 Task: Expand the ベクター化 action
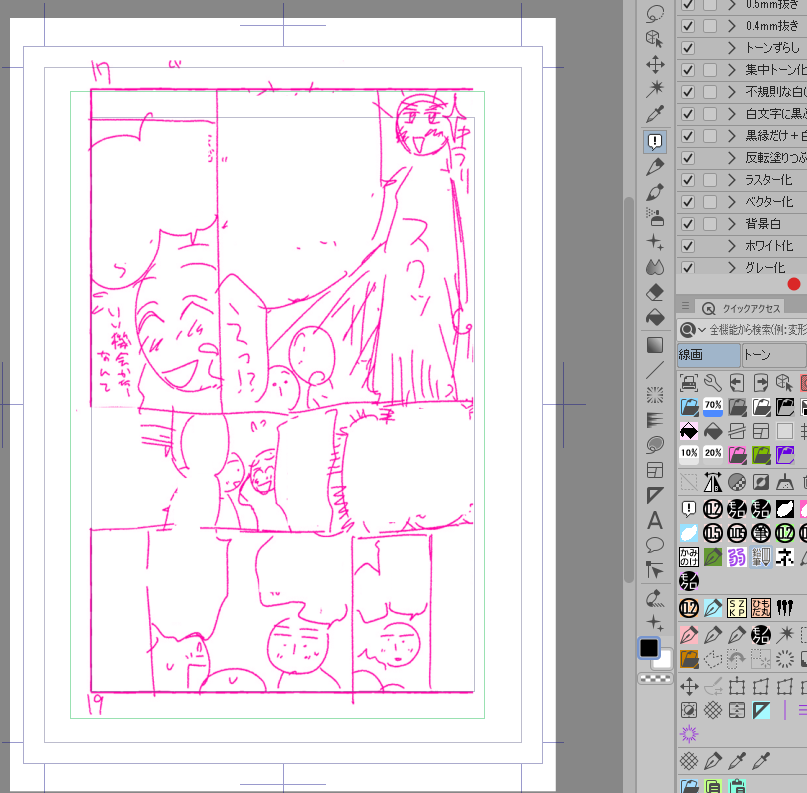[x=732, y=202]
